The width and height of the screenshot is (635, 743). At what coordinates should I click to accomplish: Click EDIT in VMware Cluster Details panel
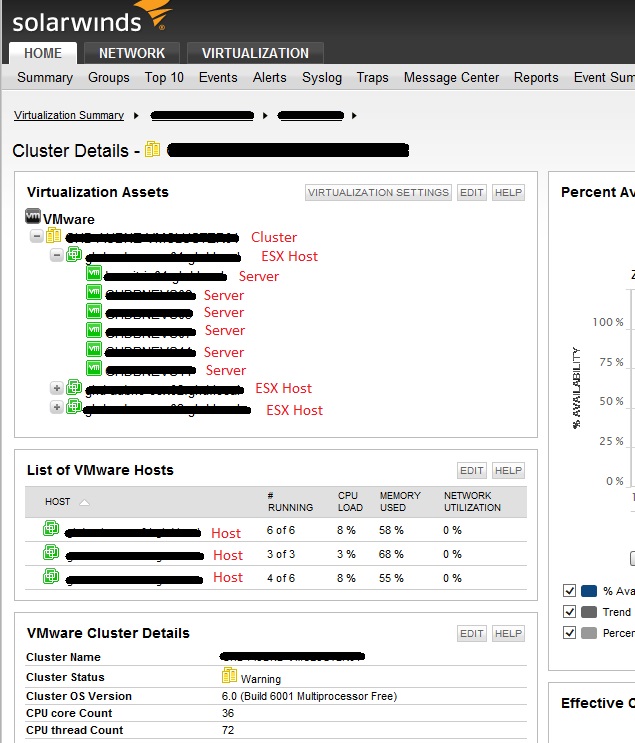(x=472, y=634)
